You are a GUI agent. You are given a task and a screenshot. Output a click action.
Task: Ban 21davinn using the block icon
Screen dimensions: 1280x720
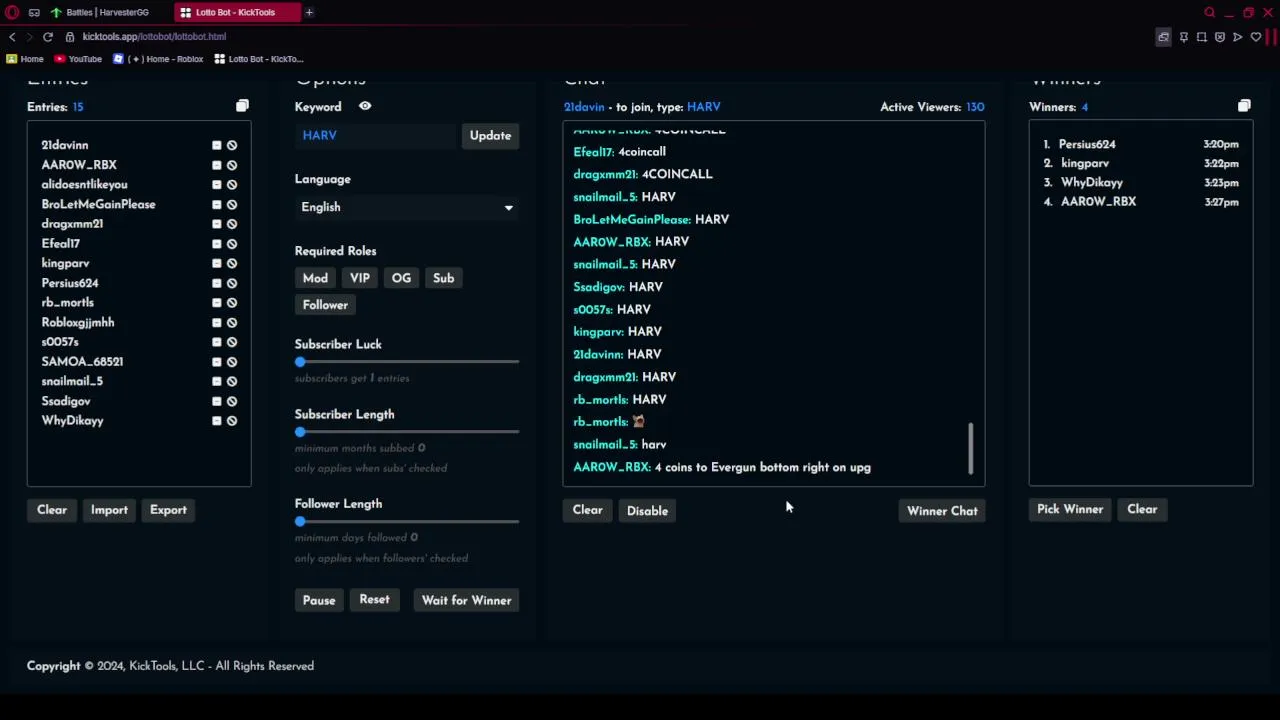tap(232, 145)
